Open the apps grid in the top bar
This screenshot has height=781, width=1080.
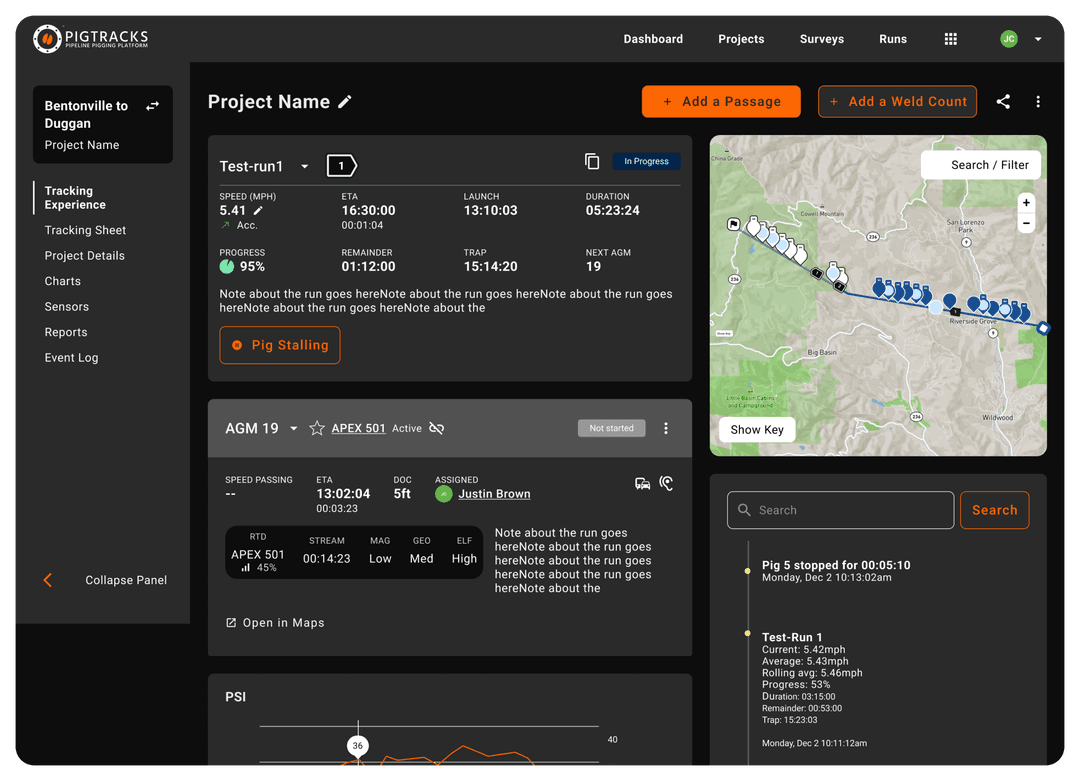click(x=950, y=39)
